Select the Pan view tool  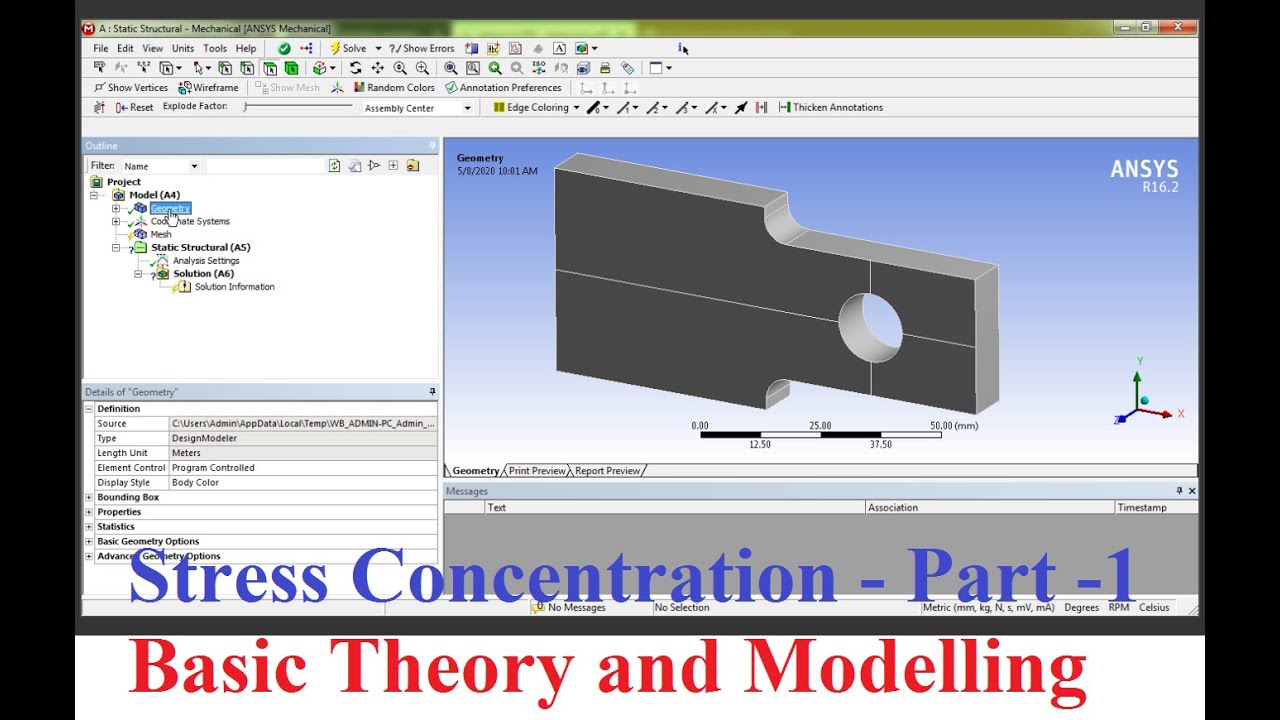(x=377, y=68)
